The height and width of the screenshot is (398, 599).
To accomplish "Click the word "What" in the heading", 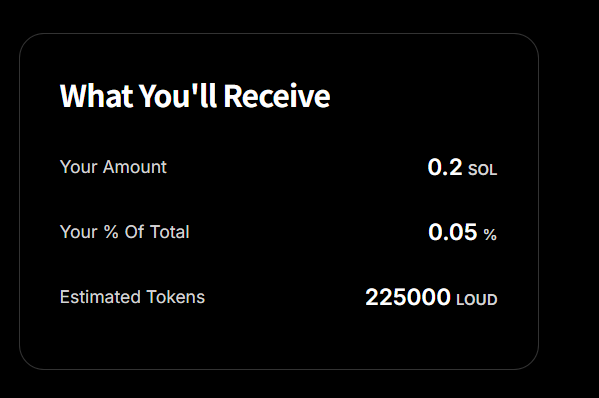I will (97, 96).
